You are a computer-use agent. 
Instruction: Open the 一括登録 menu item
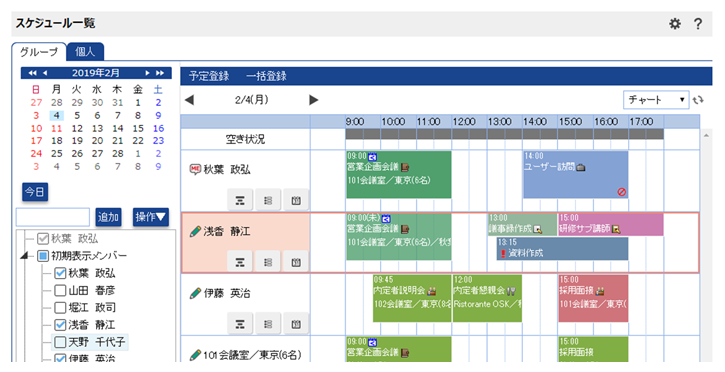click(x=266, y=76)
